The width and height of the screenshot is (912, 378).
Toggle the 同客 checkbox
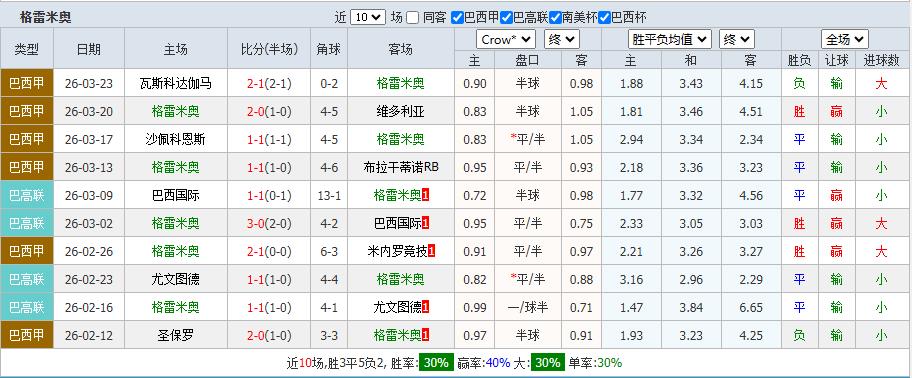(412, 17)
